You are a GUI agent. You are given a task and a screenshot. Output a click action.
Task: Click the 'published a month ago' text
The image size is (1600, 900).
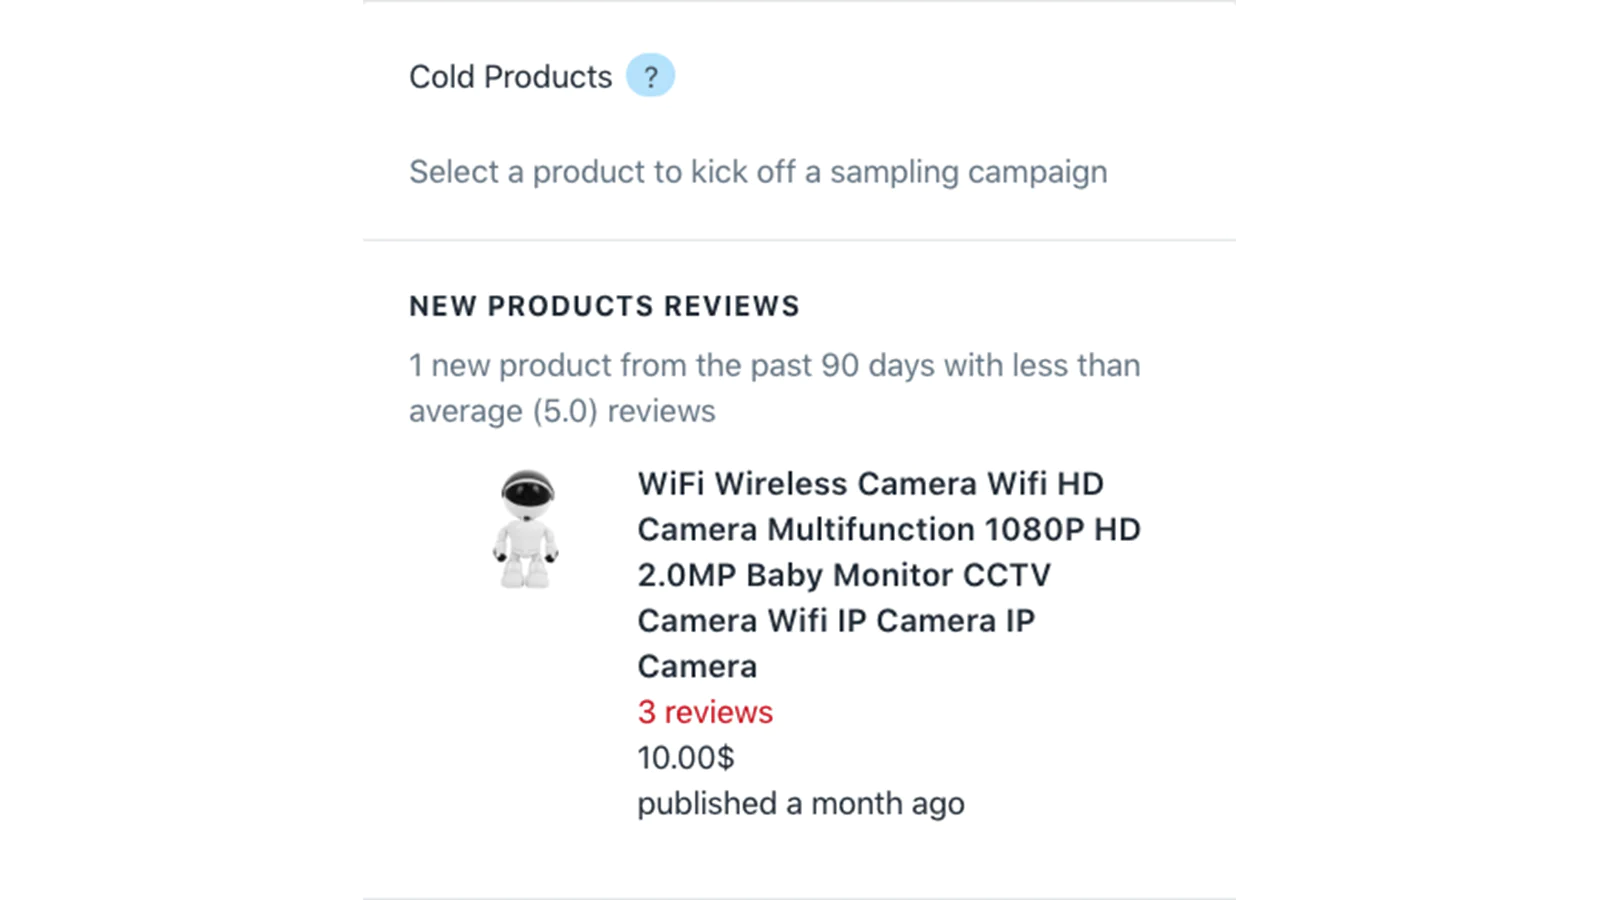point(801,804)
